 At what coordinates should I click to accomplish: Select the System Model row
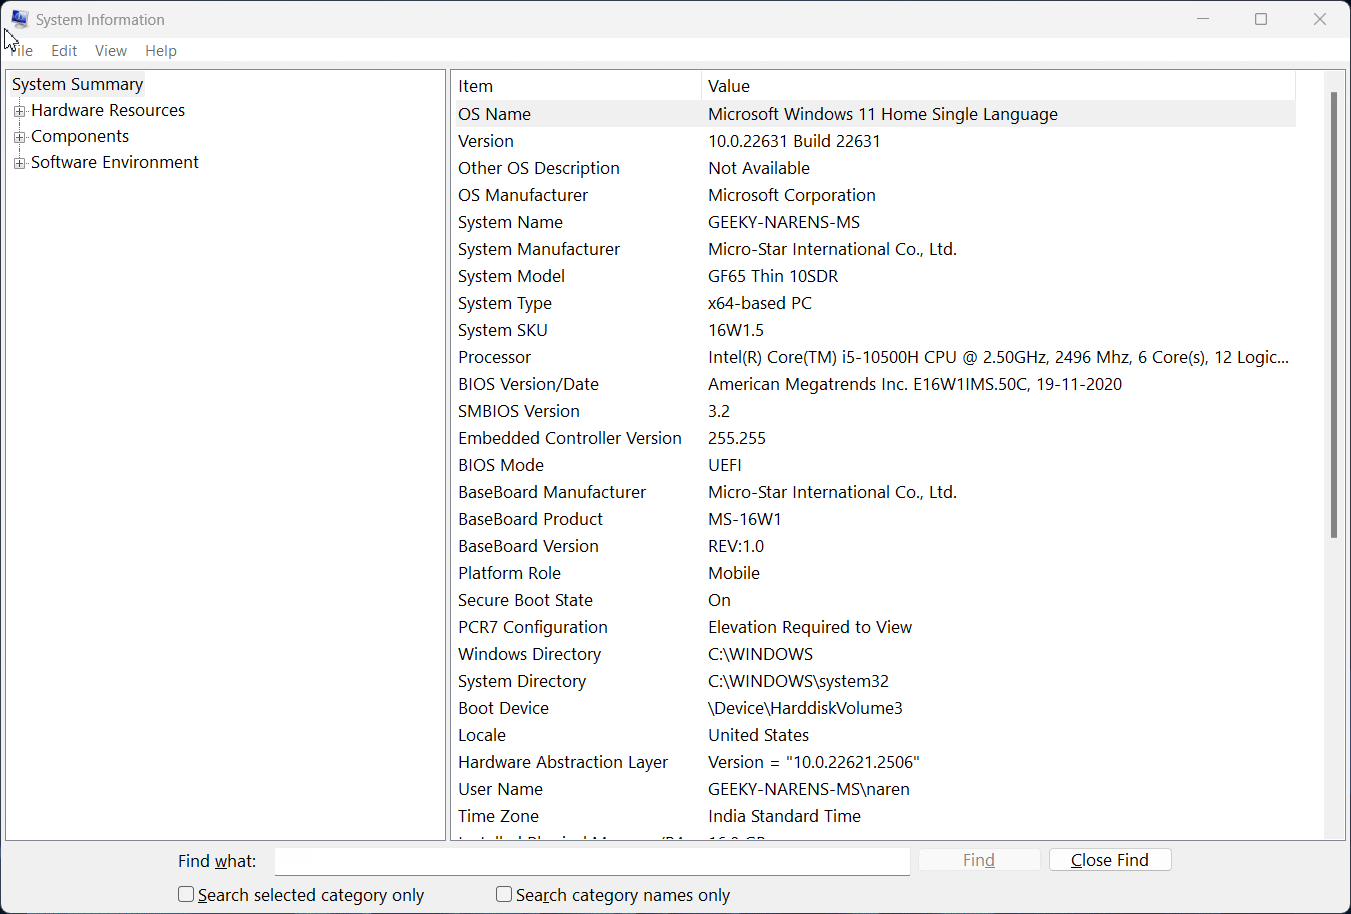(875, 276)
